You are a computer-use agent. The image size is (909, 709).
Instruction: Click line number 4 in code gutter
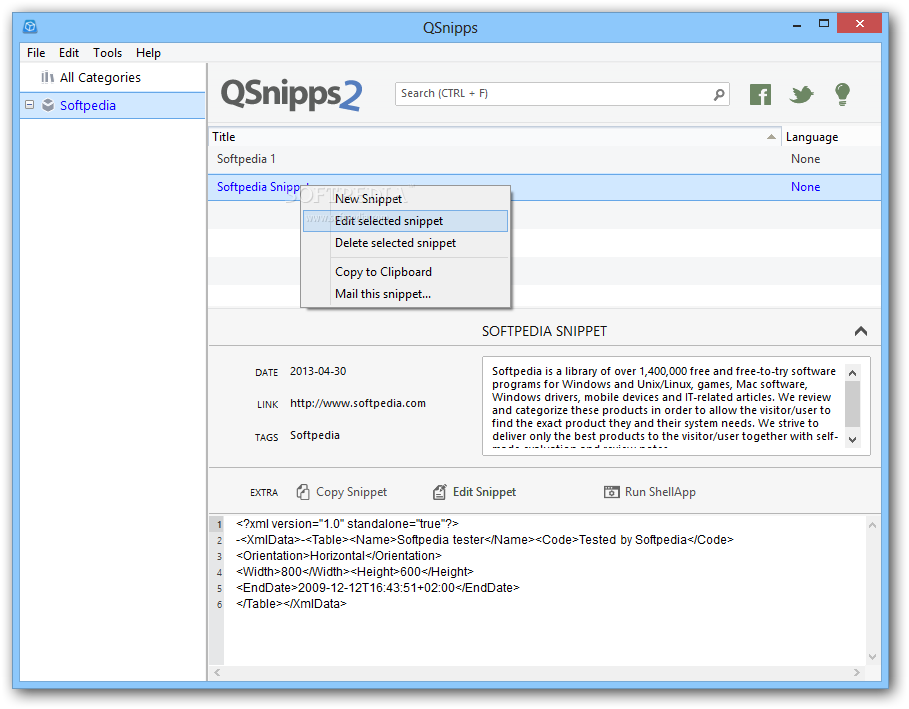pos(219,572)
